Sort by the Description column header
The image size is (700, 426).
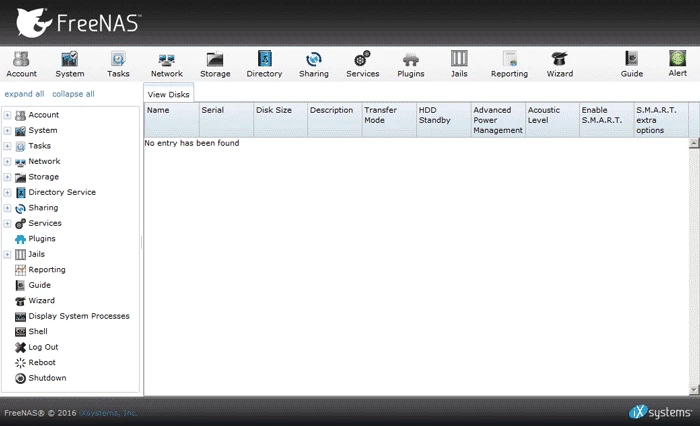(335, 120)
